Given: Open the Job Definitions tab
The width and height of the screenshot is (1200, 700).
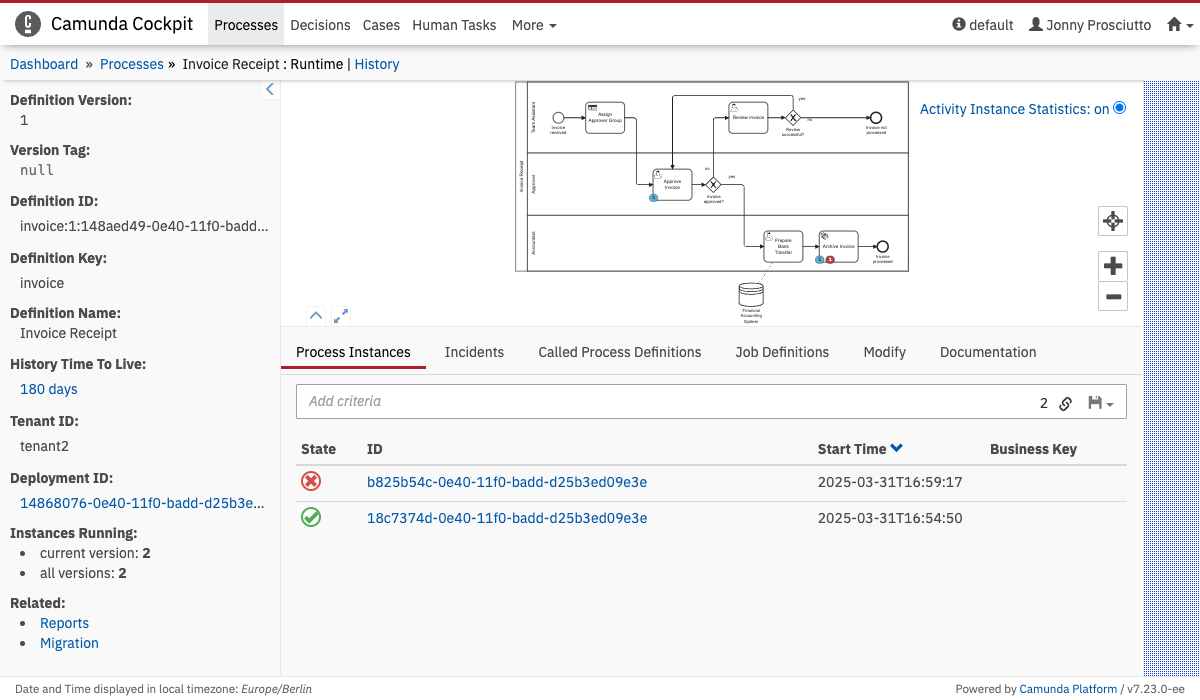Looking at the screenshot, I should pos(782,352).
